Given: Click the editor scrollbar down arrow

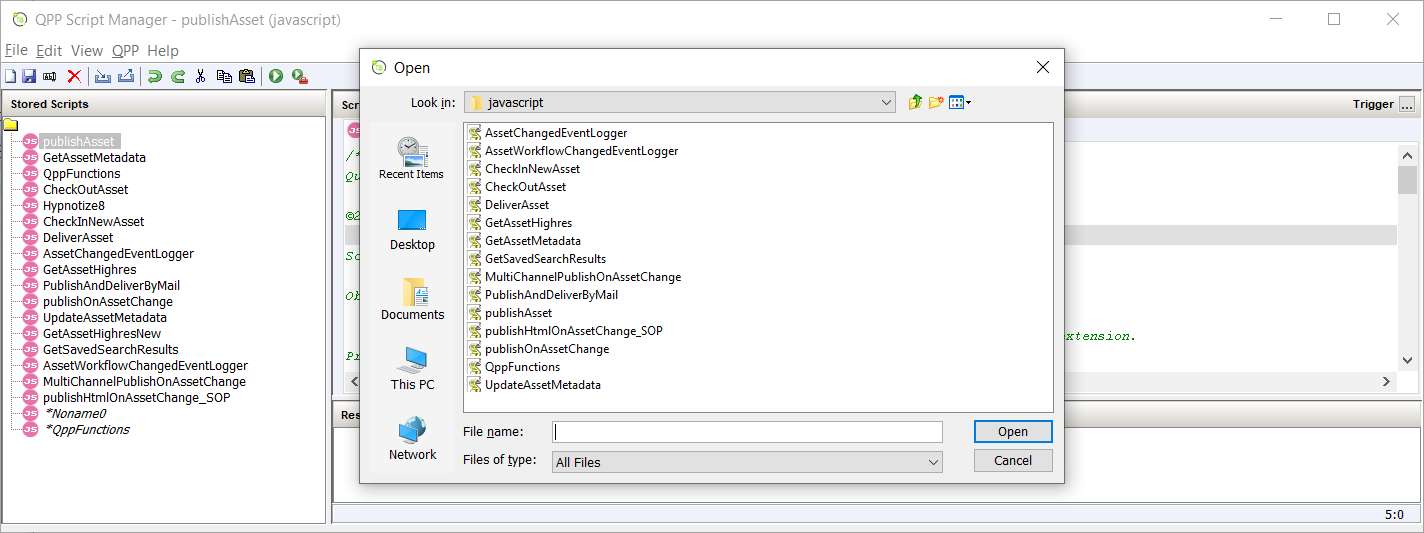Looking at the screenshot, I should pos(1407,359).
